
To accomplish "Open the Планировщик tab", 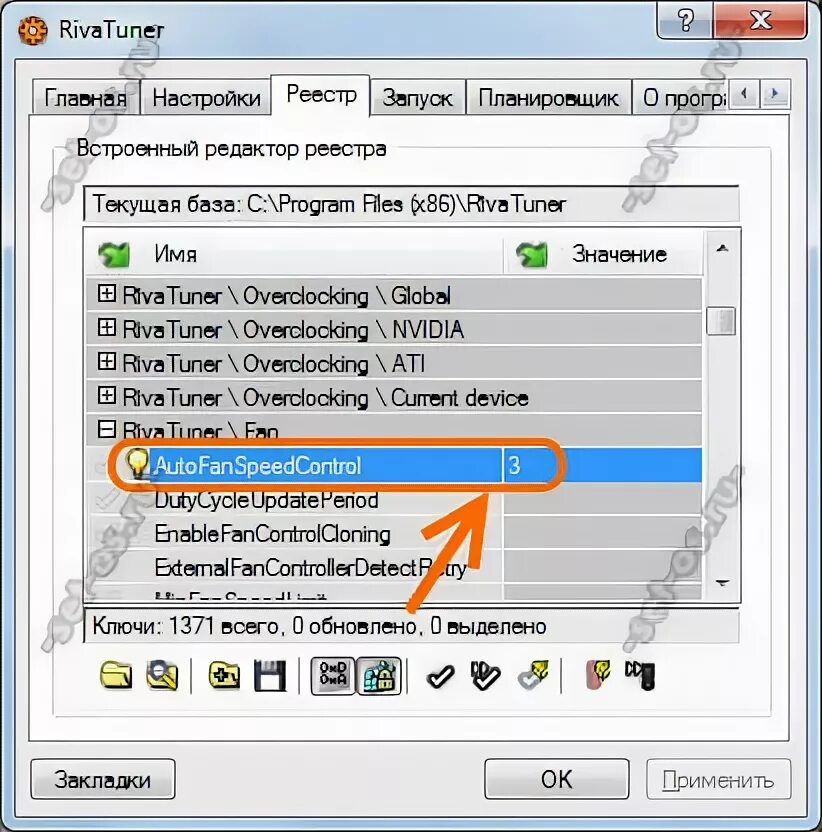I will point(548,98).
